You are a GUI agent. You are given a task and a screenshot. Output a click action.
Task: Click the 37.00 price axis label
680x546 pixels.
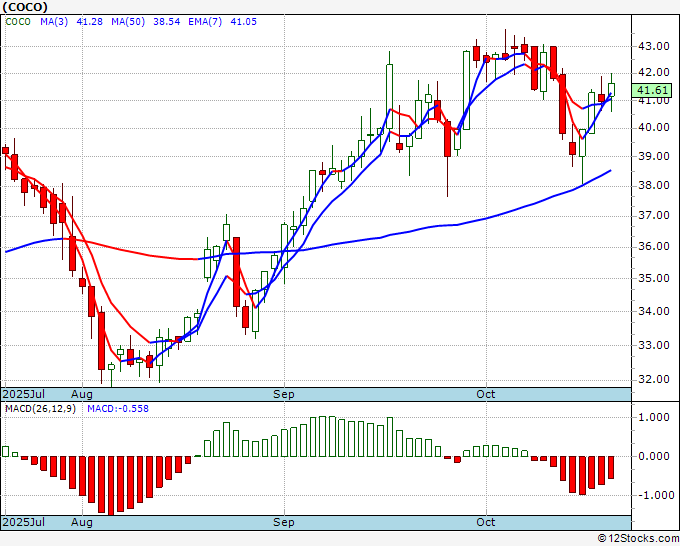click(x=653, y=216)
